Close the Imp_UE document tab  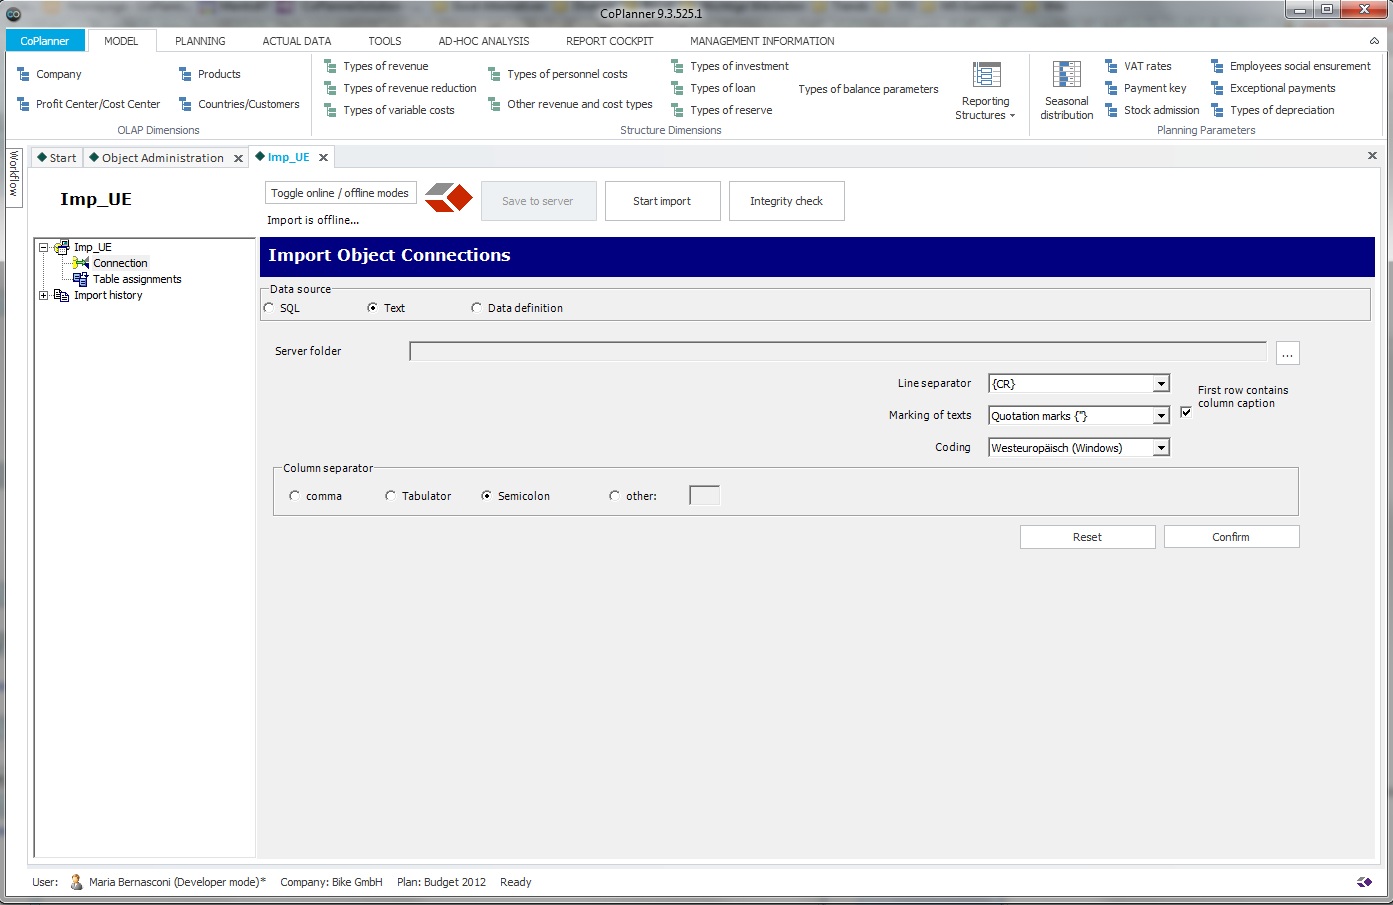(x=323, y=157)
